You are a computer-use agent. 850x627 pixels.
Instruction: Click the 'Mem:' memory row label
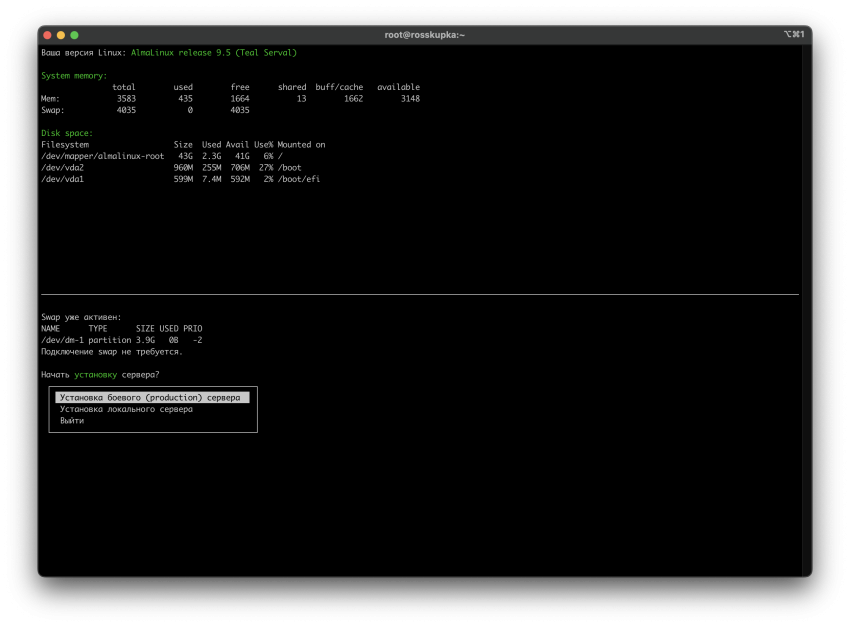point(50,99)
